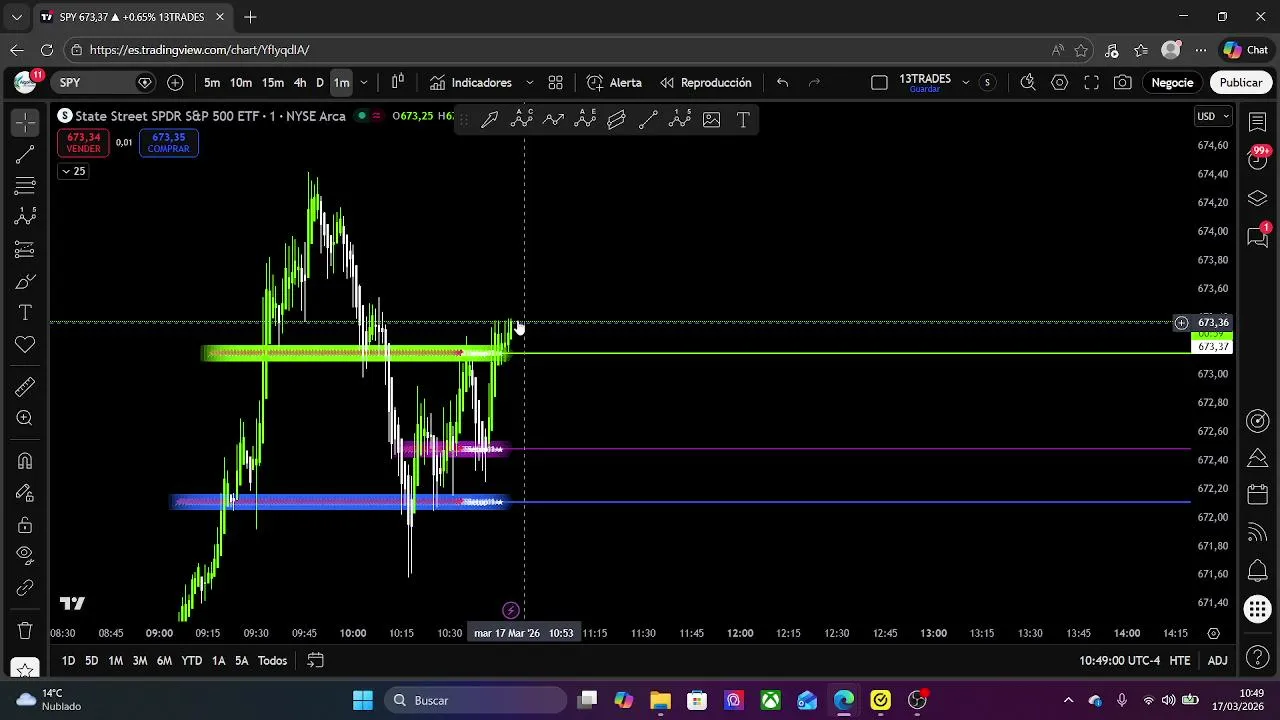
Task: Create an Alerta
Action: tap(614, 82)
